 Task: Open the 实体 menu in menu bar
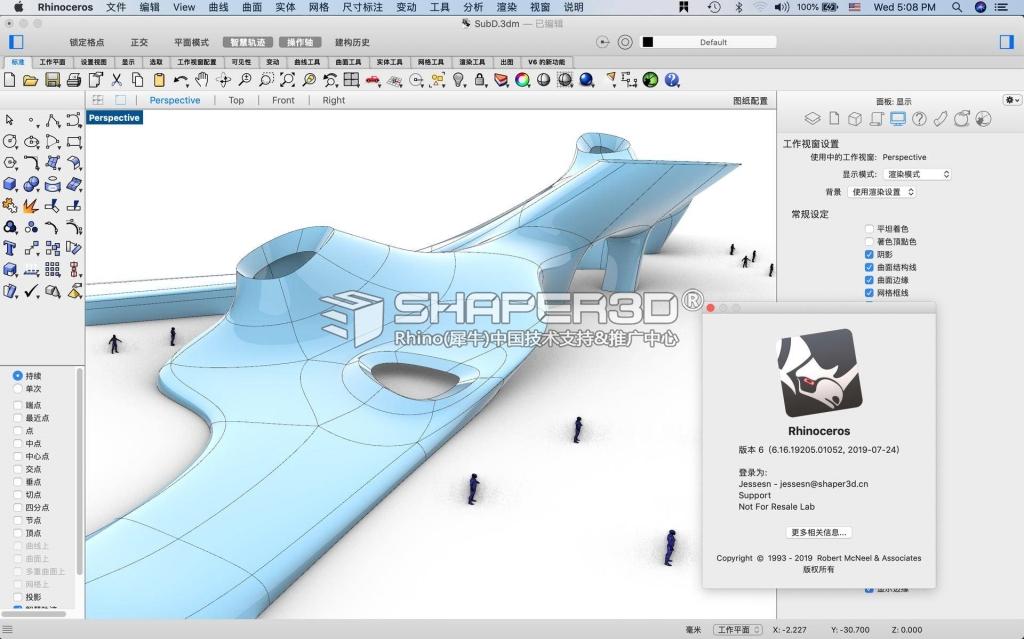click(285, 7)
